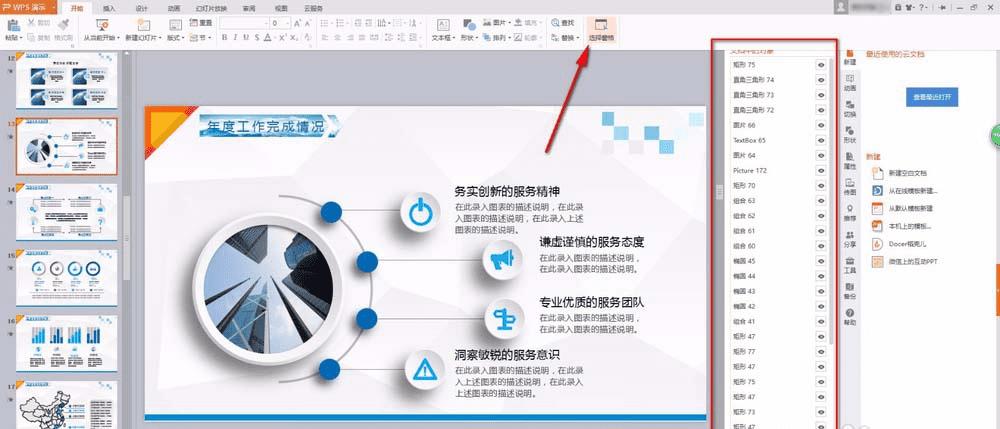Select the Format Painter brush
Viewport: 1000px width, 429px height.
tap(63, 24)
